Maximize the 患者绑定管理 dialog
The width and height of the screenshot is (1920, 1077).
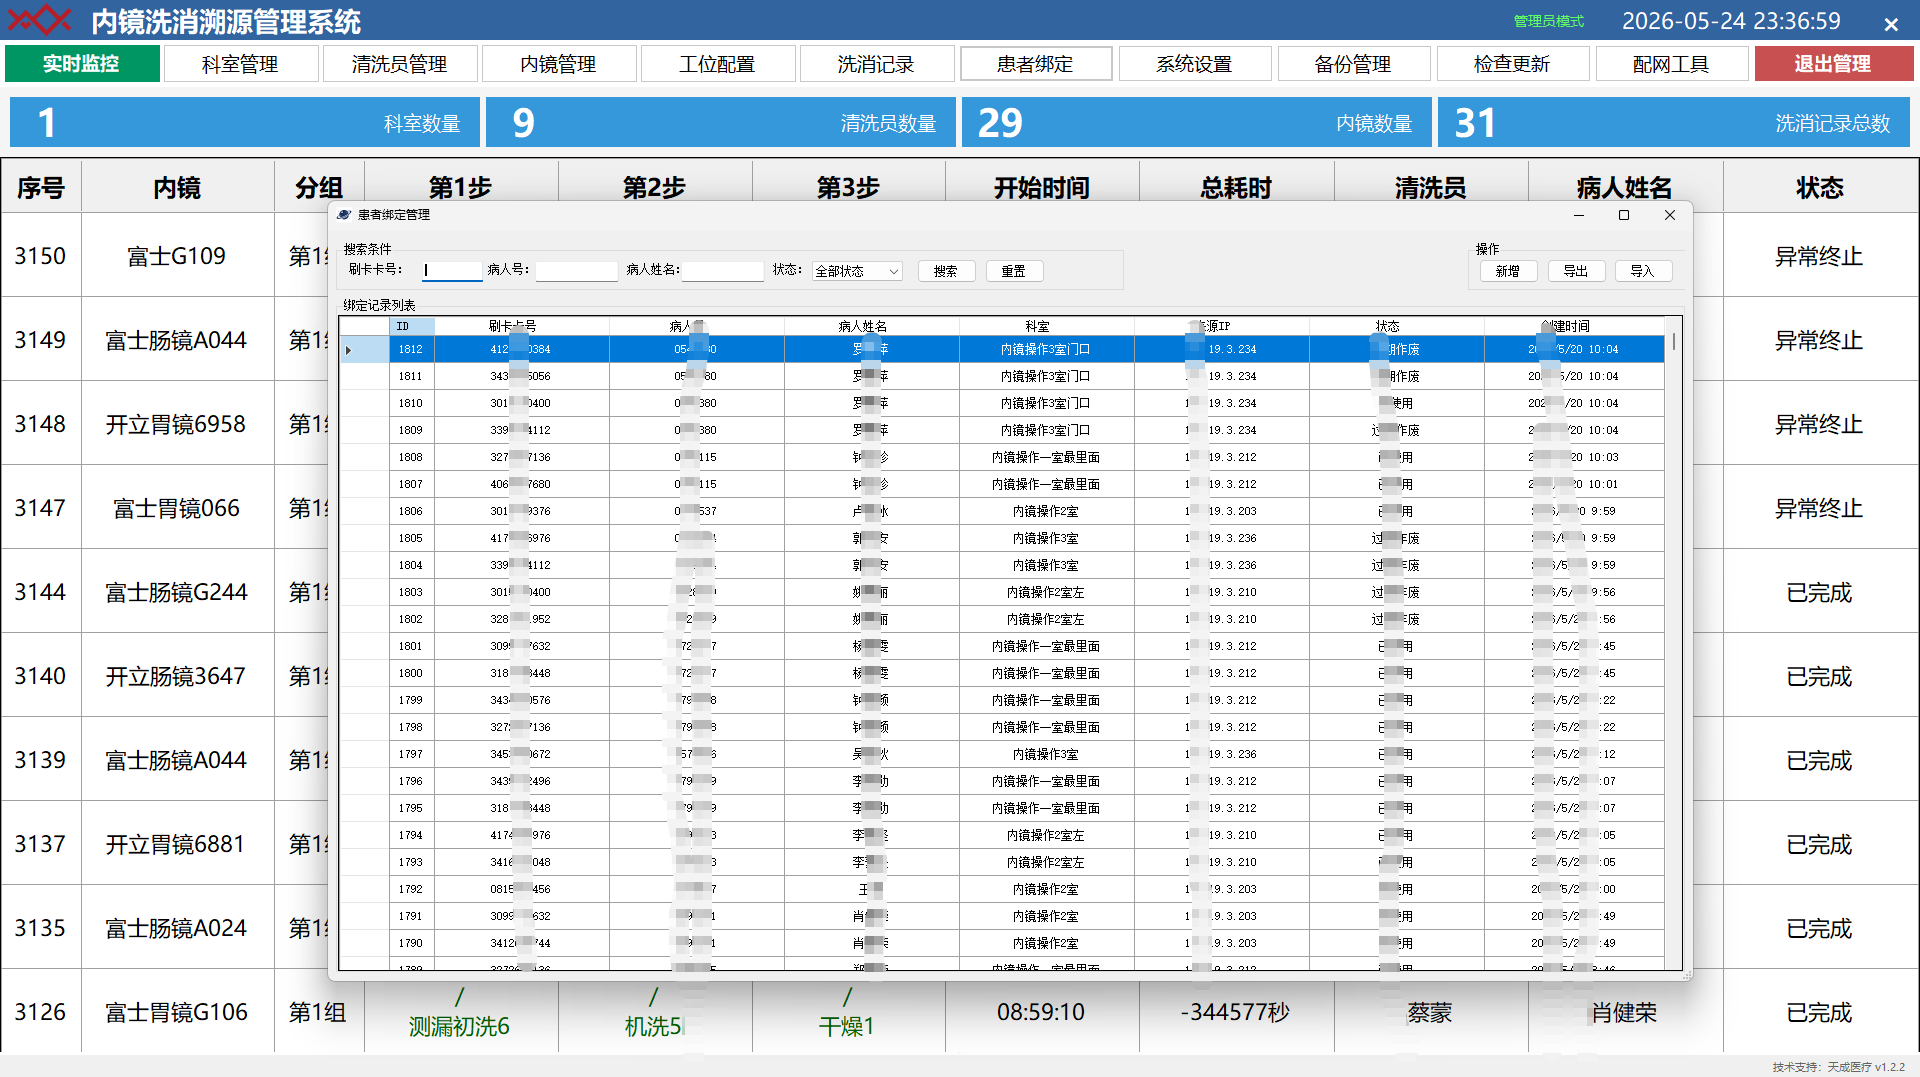point(1624,215)
